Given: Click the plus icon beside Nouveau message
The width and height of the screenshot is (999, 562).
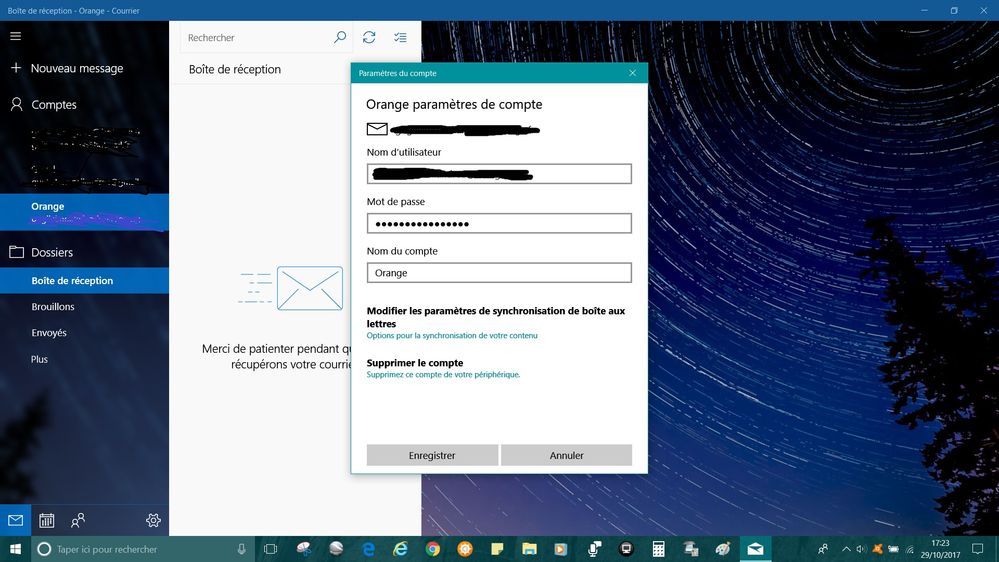Looking at the screenshot, I should click(x=16, y=68).
